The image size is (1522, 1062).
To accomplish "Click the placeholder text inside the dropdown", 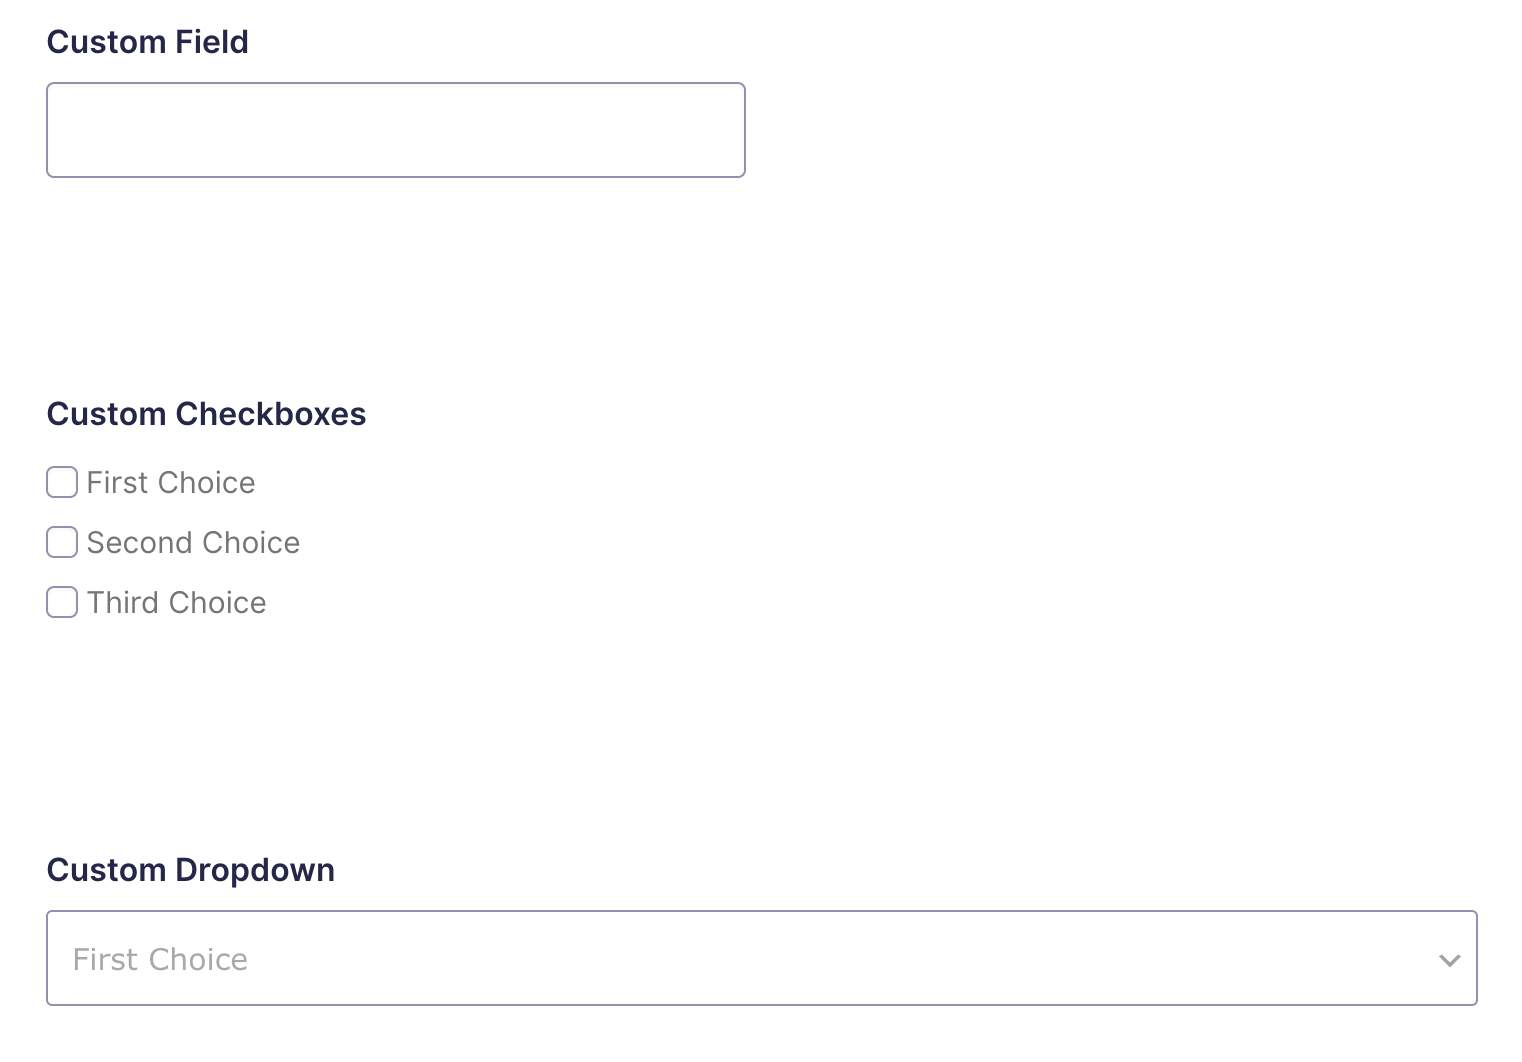I will tap(159, 958).
